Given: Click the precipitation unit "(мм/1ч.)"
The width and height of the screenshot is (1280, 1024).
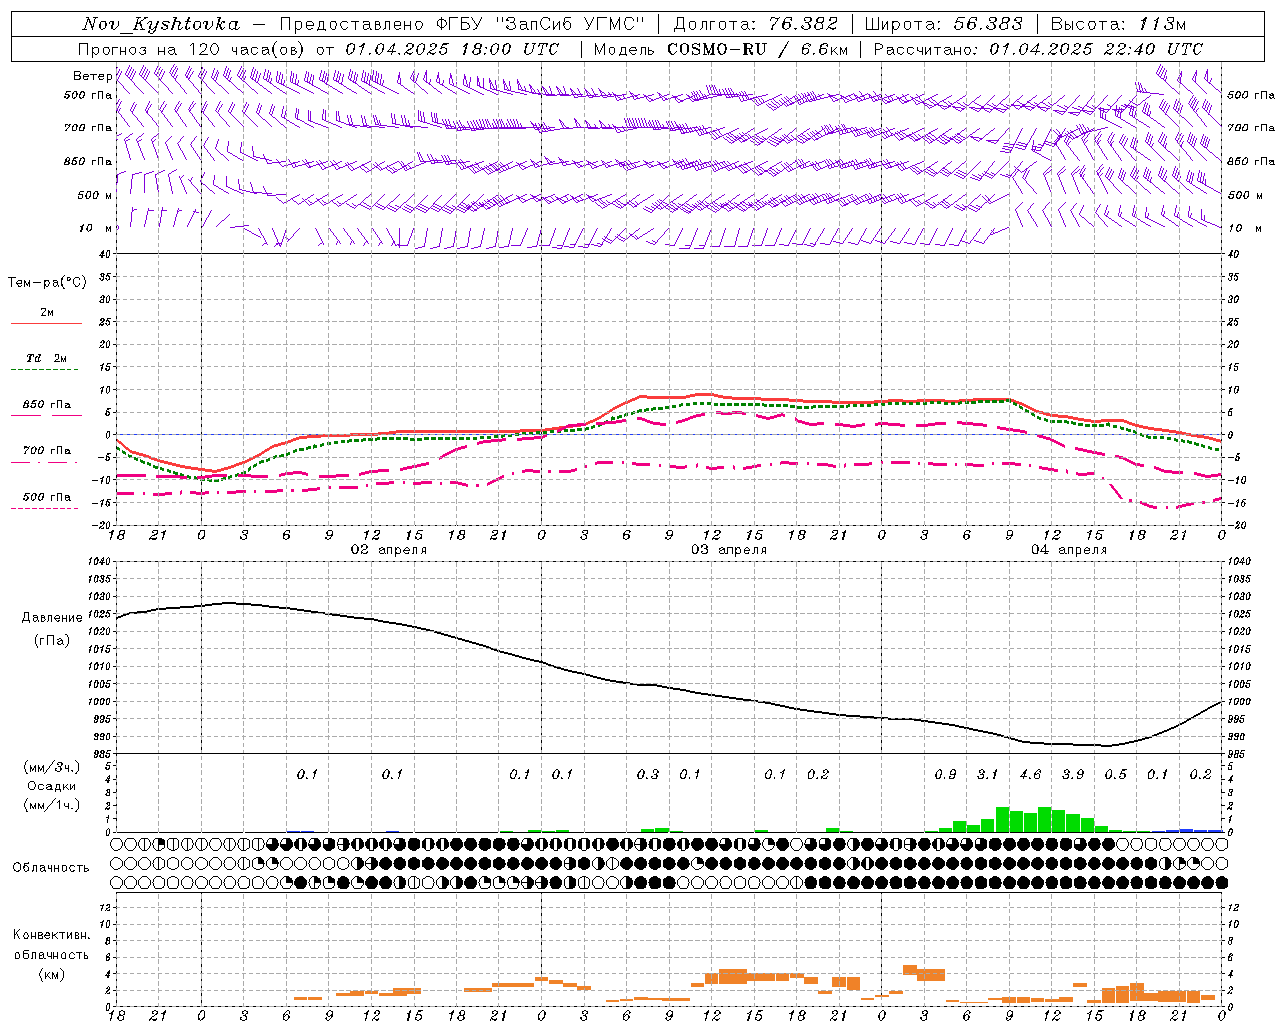Looking at the screenshot, I should (x=51, y=805).
